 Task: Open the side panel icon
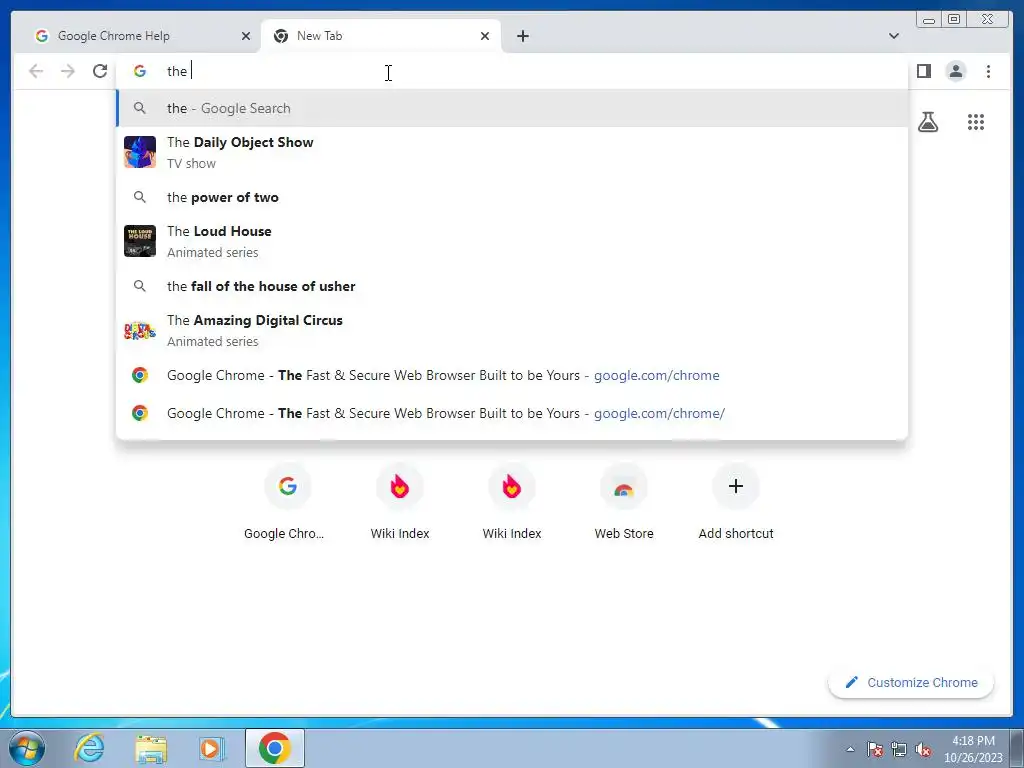(923, 71)
